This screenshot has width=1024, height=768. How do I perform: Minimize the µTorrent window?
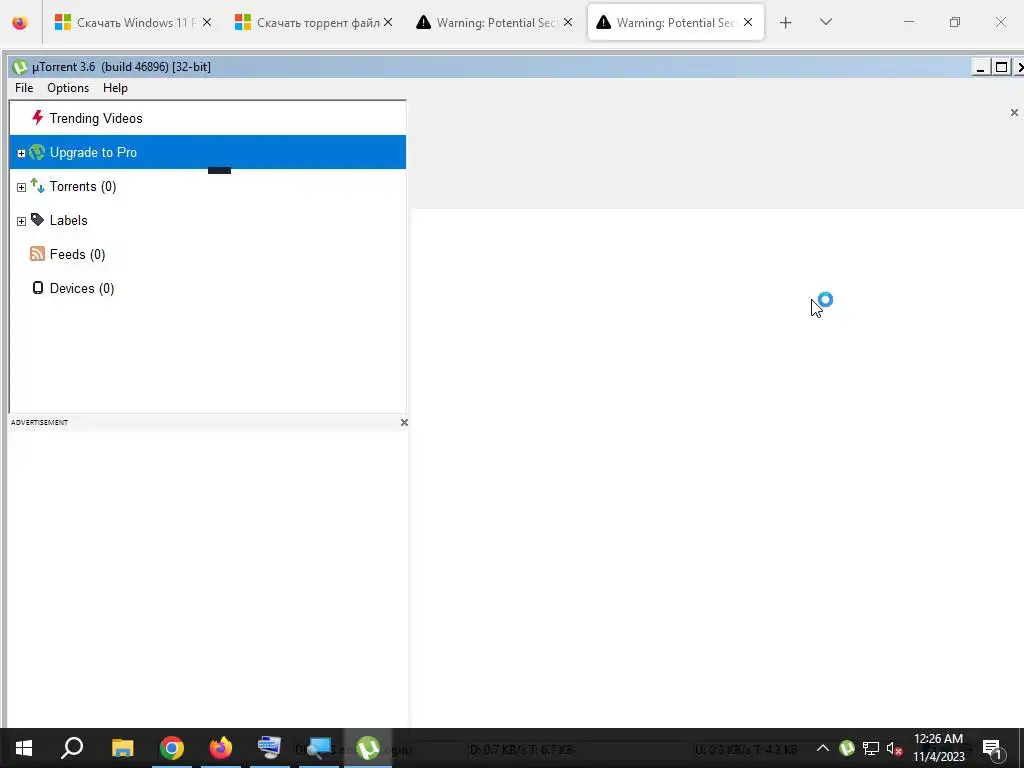click(x=980, y=67)
